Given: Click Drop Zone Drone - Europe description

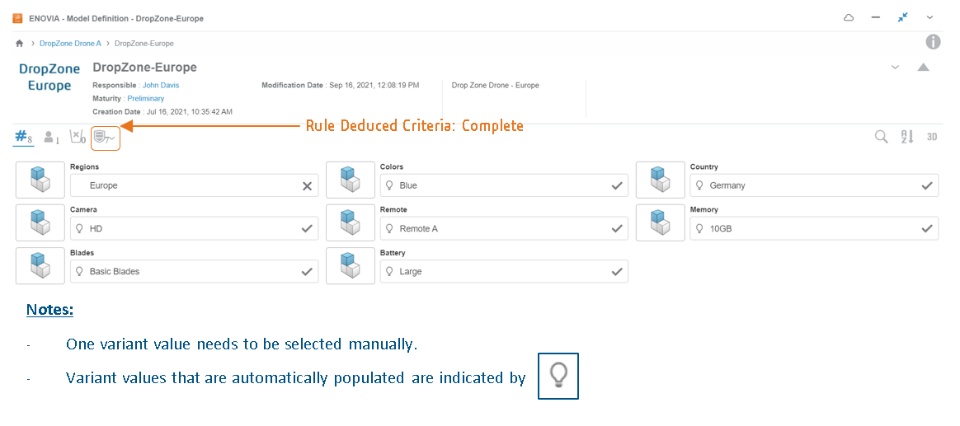Looking at the screenshot, I should tap(495, 85).
